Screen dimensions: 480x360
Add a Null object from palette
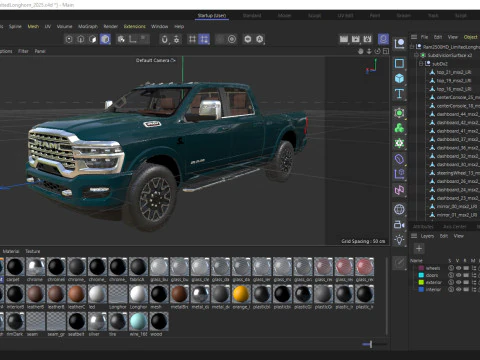pos(399,43)
